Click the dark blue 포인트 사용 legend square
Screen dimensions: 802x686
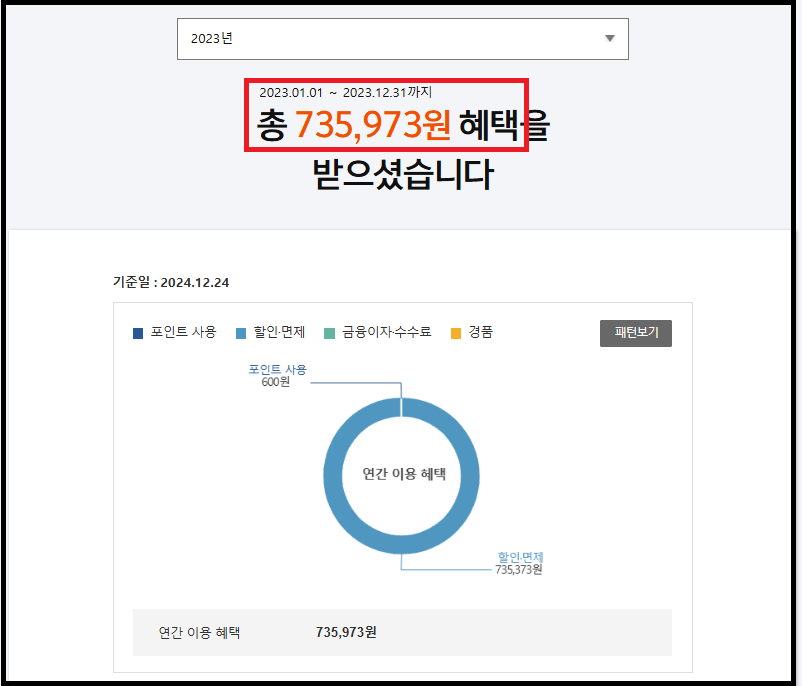point(138,333)
